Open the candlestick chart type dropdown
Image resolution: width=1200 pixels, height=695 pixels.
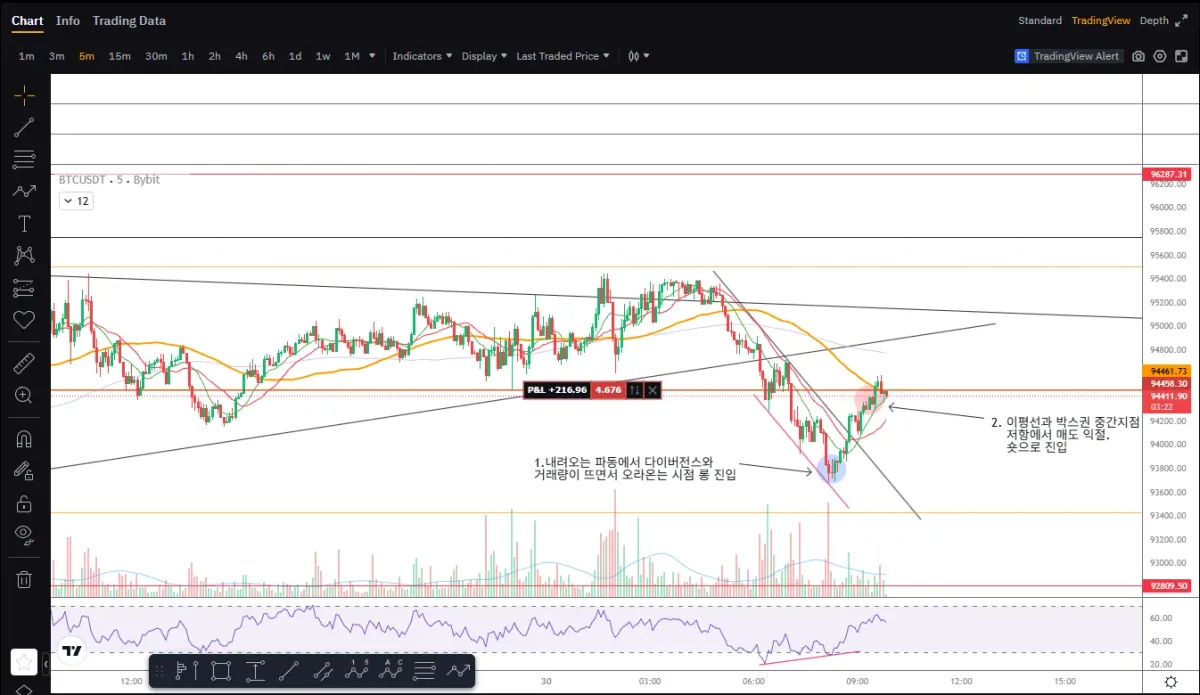click(638, 56)
